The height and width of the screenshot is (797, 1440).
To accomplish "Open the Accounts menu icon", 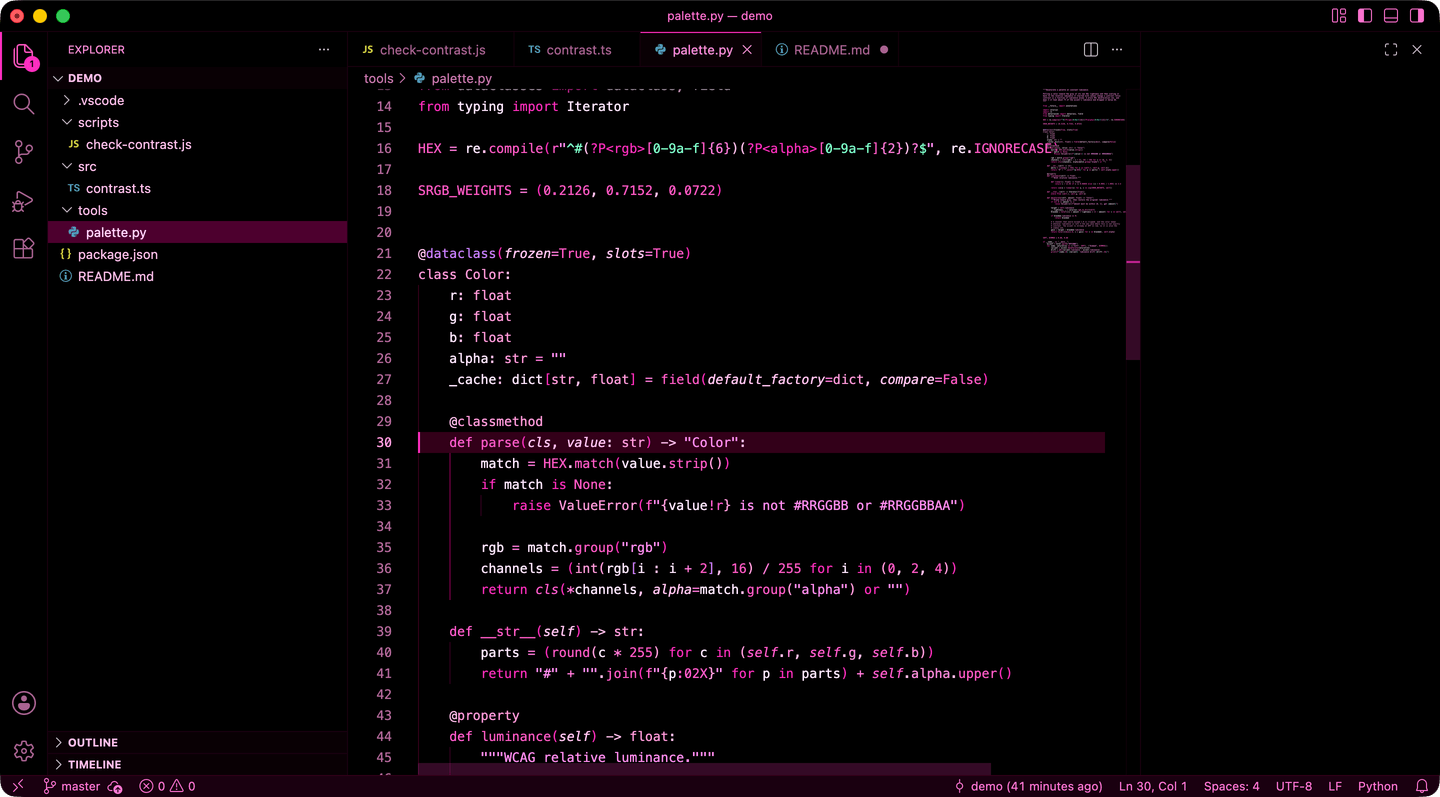I will [x=24, y=703].
